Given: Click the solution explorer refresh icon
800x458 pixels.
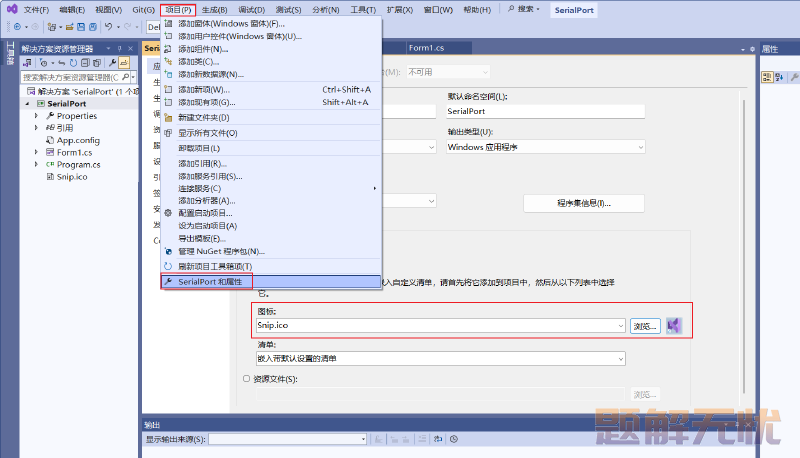Looking at the screenshot, I should pos(73,63).
